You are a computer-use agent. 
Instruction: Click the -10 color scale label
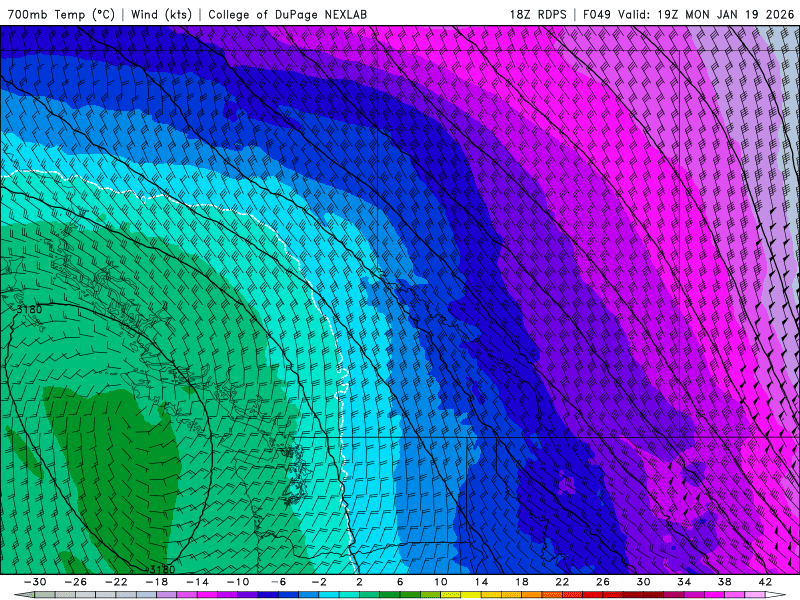[x=238, y=582]
